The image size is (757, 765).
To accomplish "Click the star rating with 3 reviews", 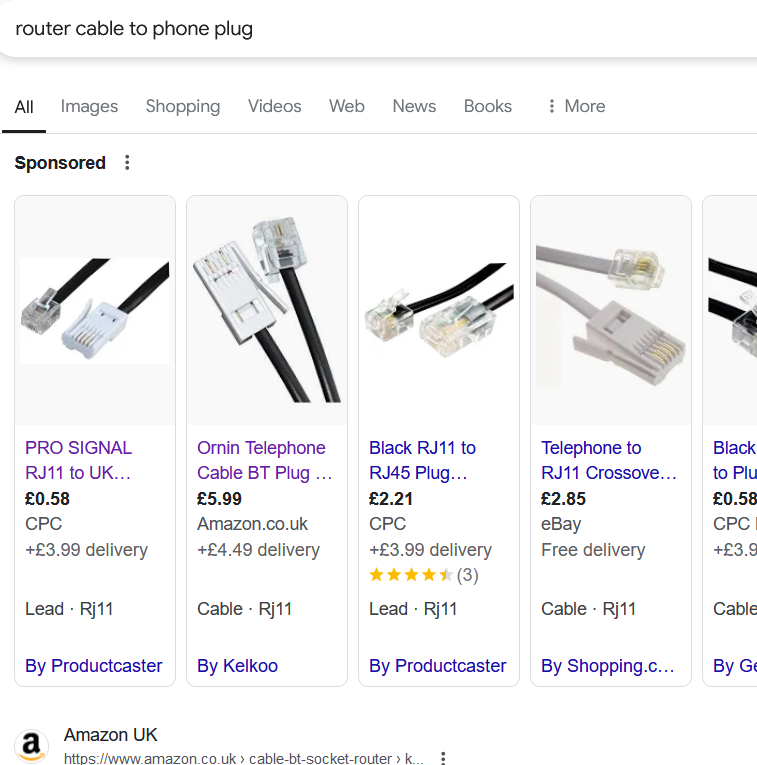I will (423, 575).
